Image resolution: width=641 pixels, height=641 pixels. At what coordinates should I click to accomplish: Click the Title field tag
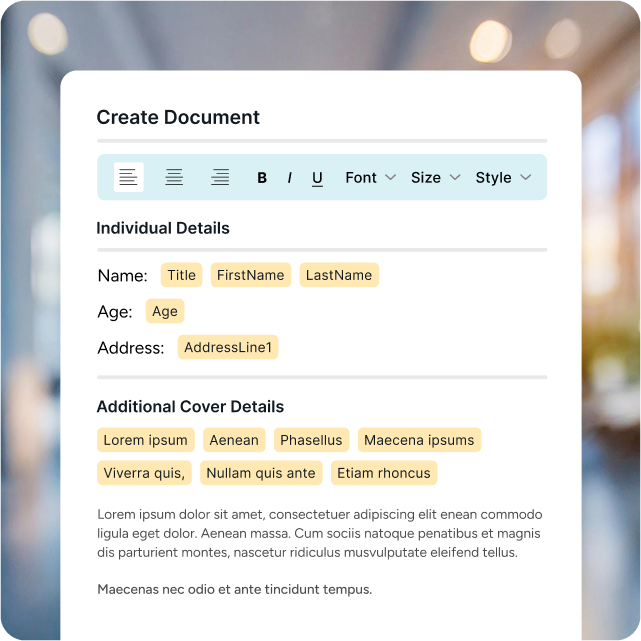click(x=182, y=275)
